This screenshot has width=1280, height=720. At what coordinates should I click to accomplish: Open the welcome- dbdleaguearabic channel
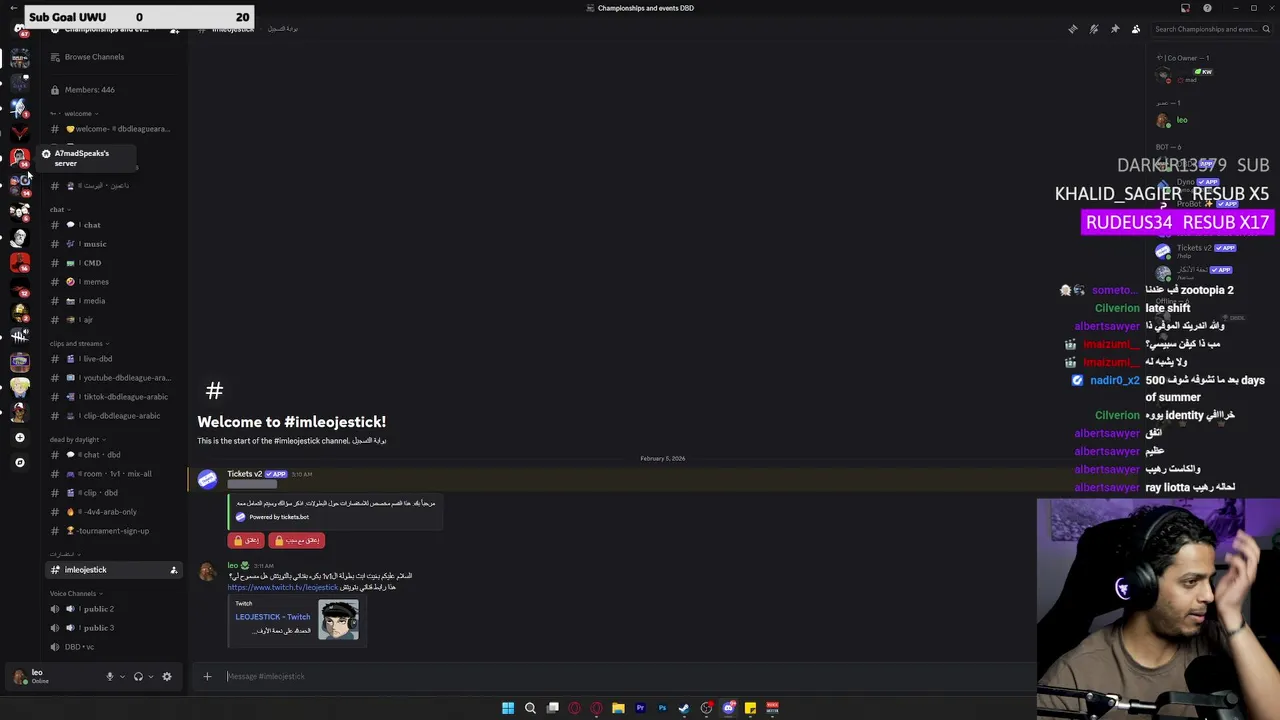click(x=114, y=129)
